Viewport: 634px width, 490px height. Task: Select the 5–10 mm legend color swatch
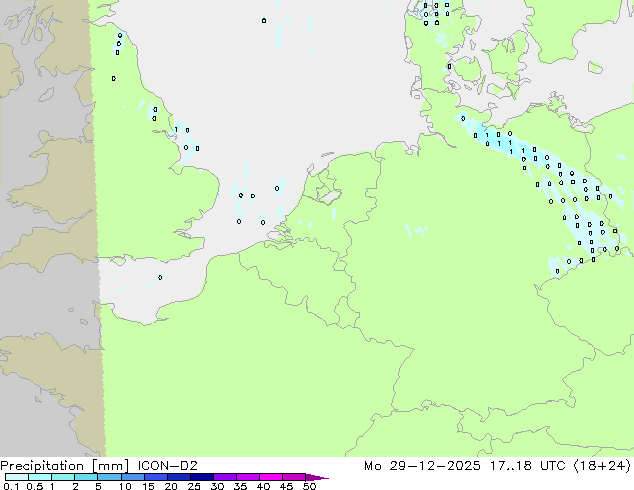pos(109,477)
